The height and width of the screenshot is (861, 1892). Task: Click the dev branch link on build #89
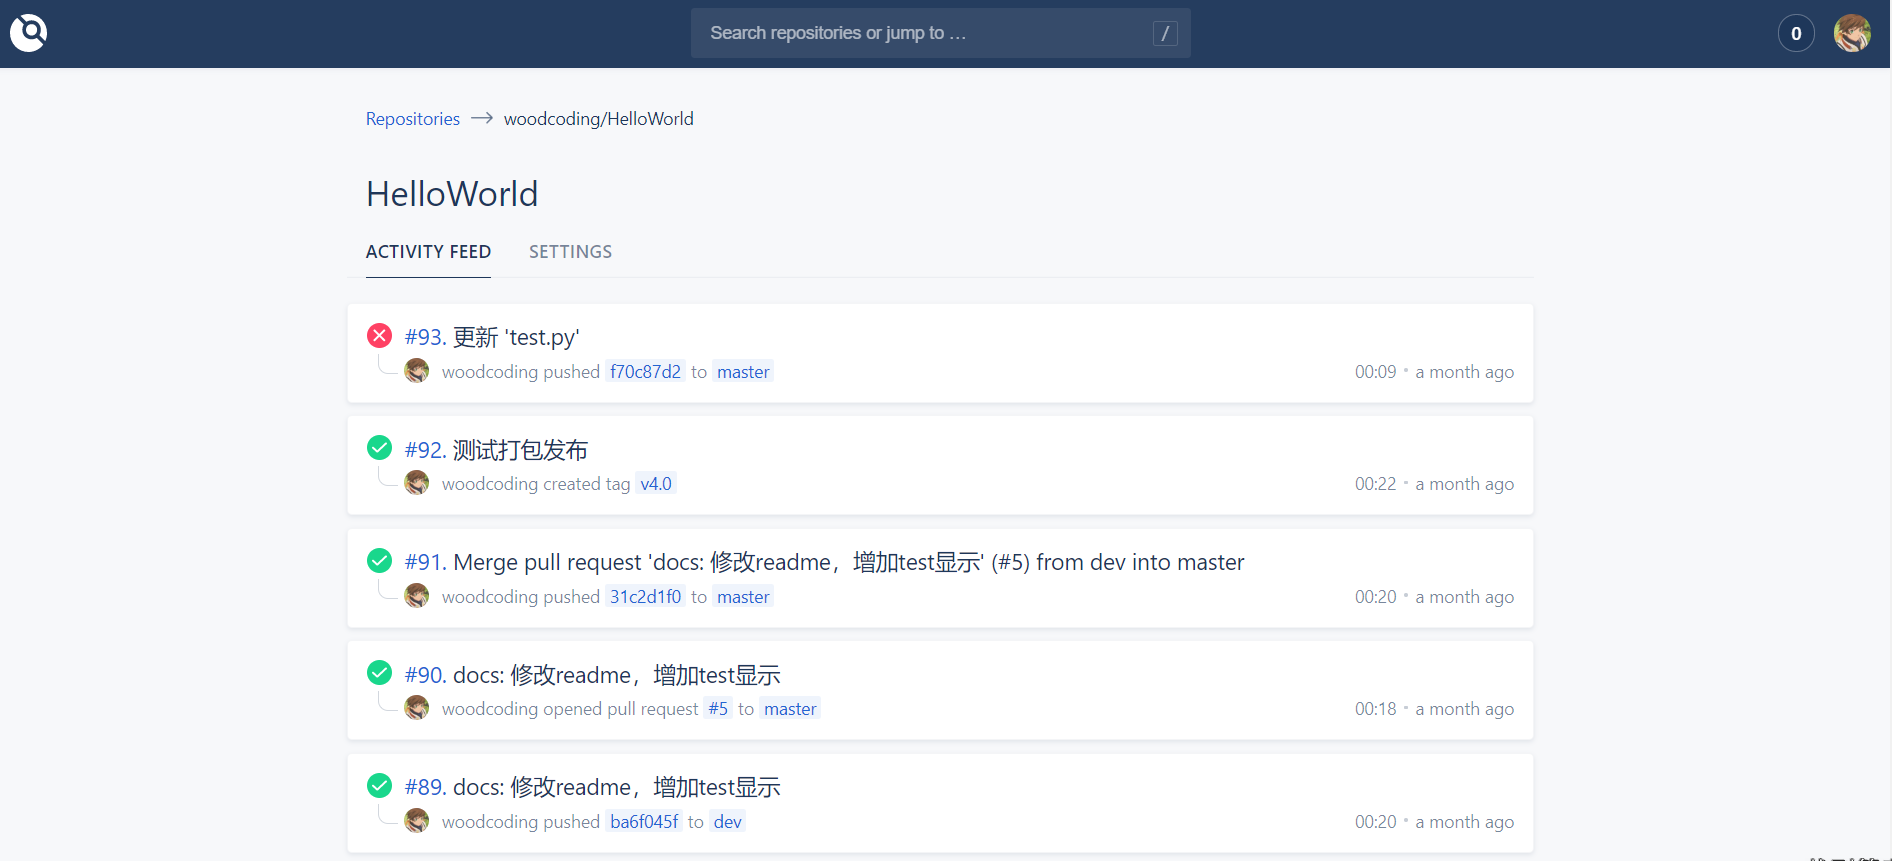coord(728,822)
